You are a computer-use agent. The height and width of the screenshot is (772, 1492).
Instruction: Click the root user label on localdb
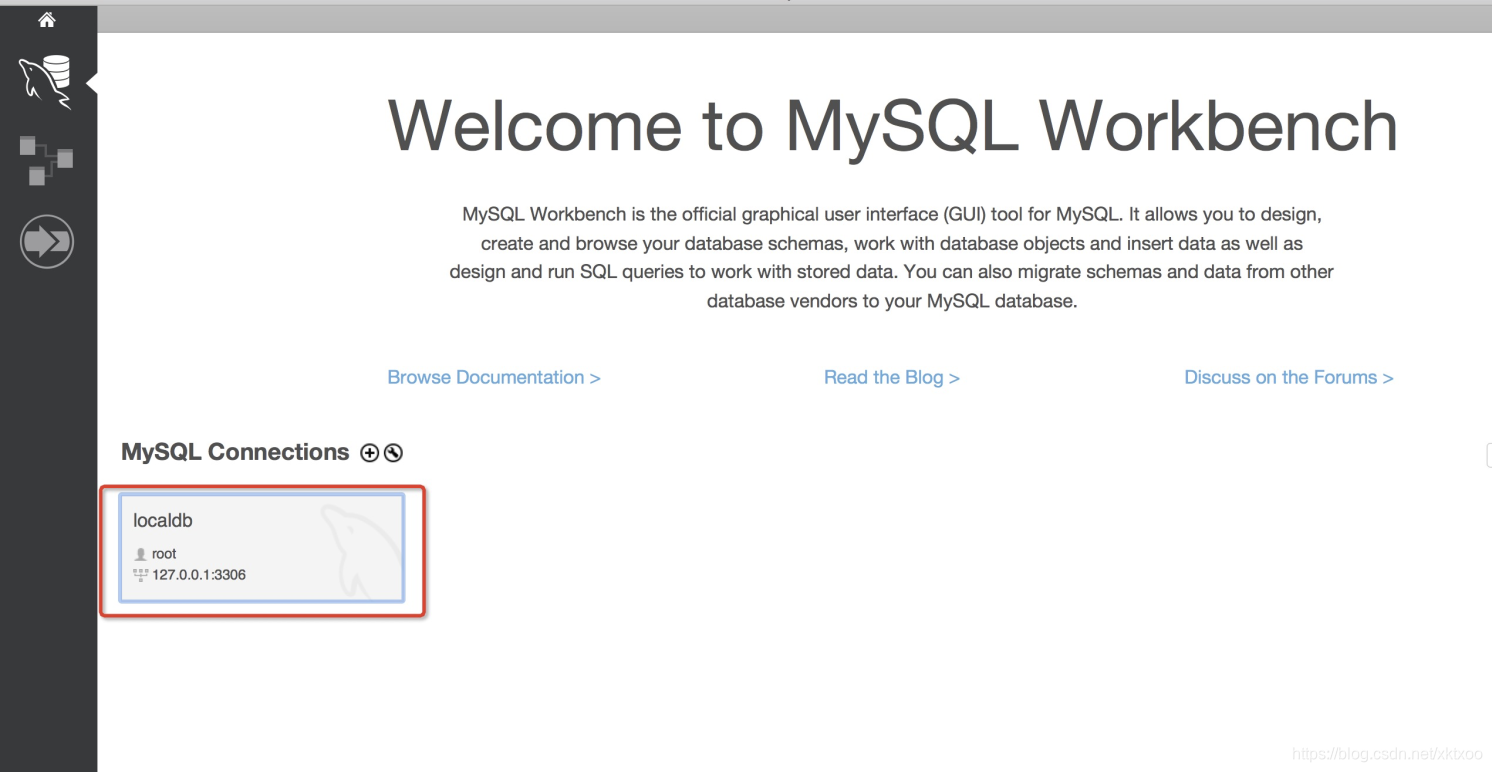pos(164,553)
